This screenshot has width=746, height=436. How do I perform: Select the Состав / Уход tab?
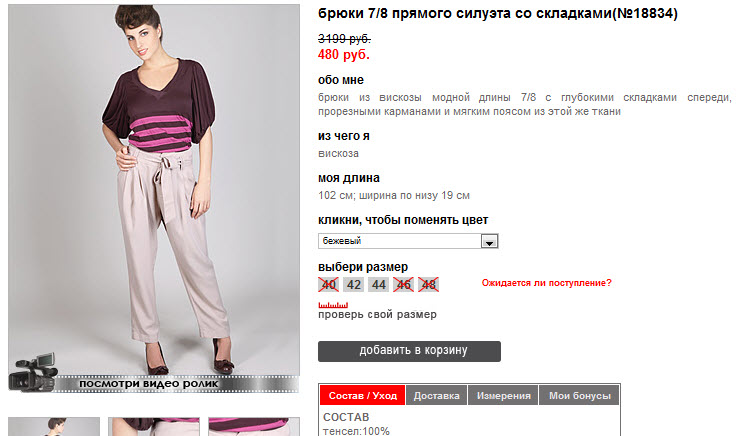pyautogui.click(x=363, y=396)
